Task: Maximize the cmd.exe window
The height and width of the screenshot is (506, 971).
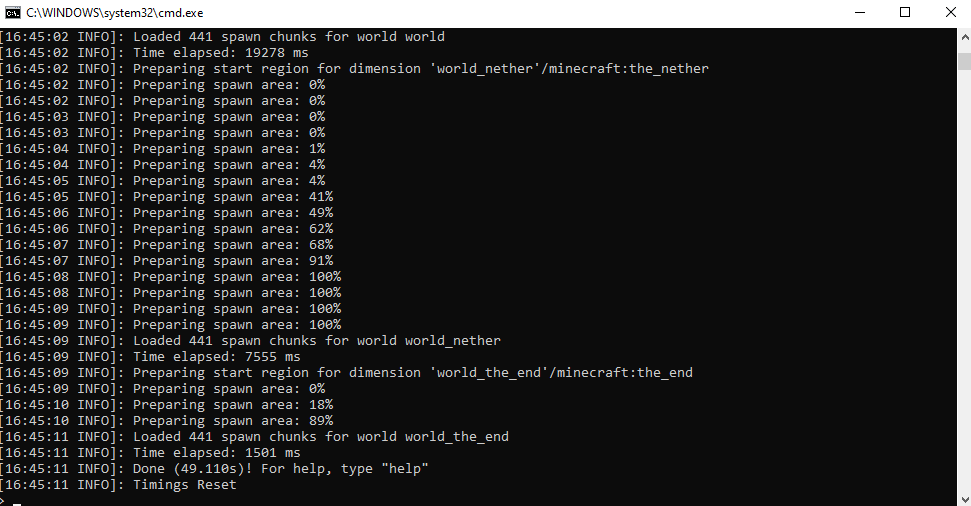Action: coord(905,12)
